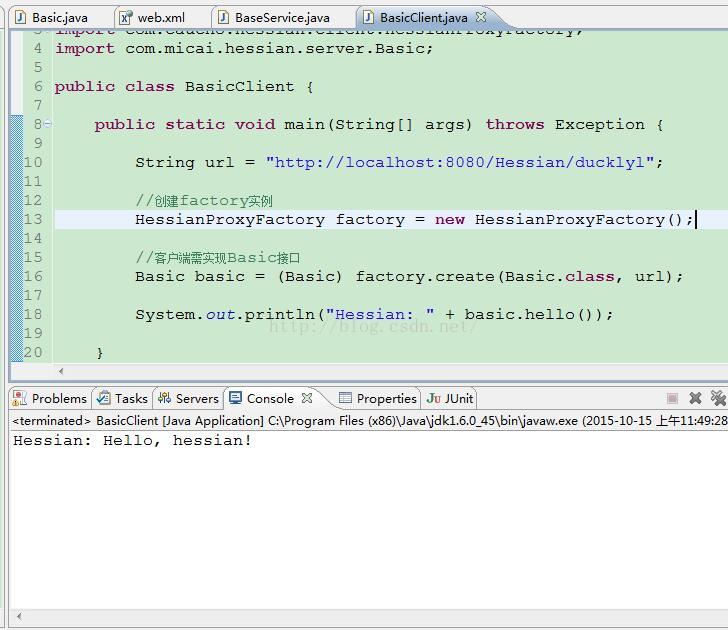Click the Console monitor icon
The image size is (728, 630).
coord(236,398)
